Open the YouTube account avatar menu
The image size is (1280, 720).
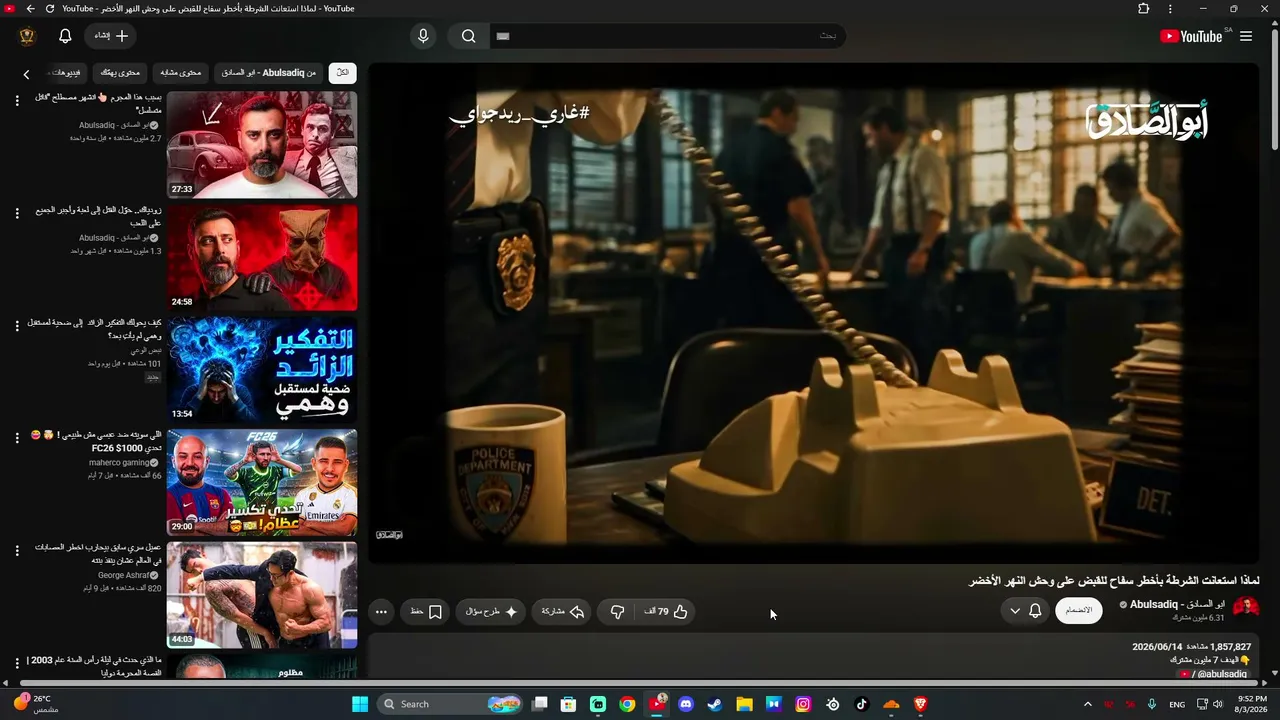27,36
